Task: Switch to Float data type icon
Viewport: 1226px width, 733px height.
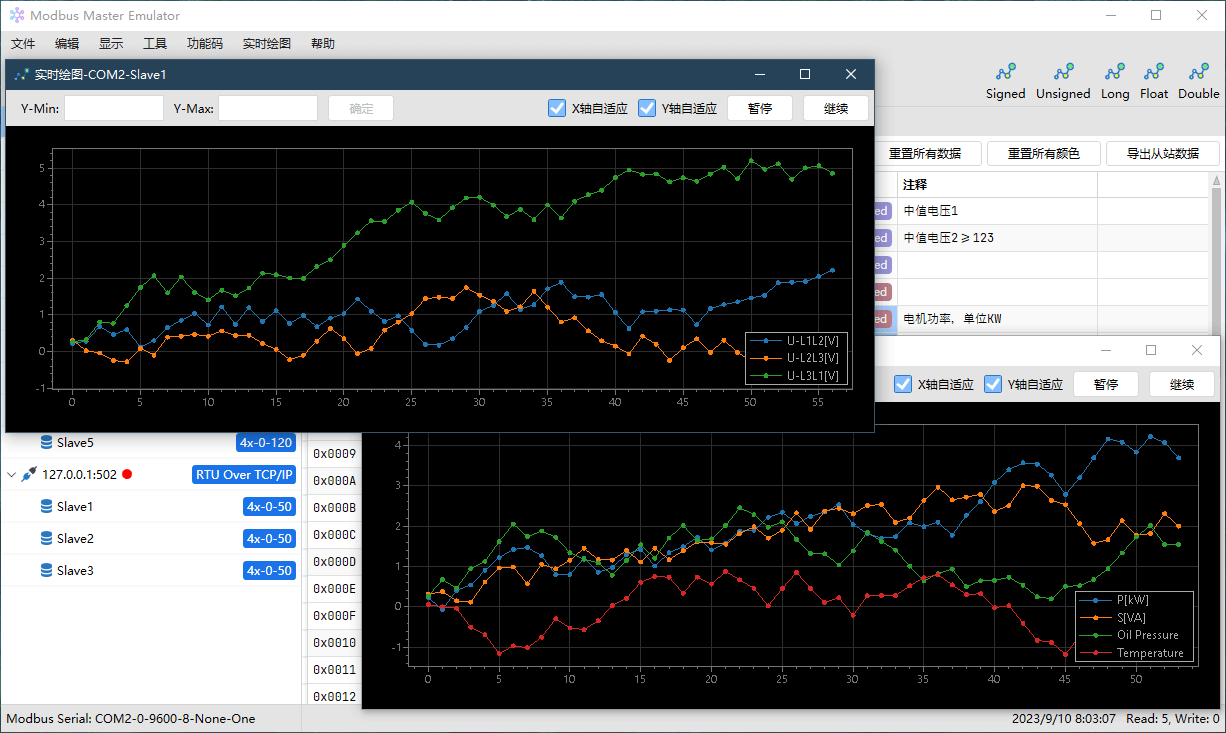Action: [x=1154, y=72]
